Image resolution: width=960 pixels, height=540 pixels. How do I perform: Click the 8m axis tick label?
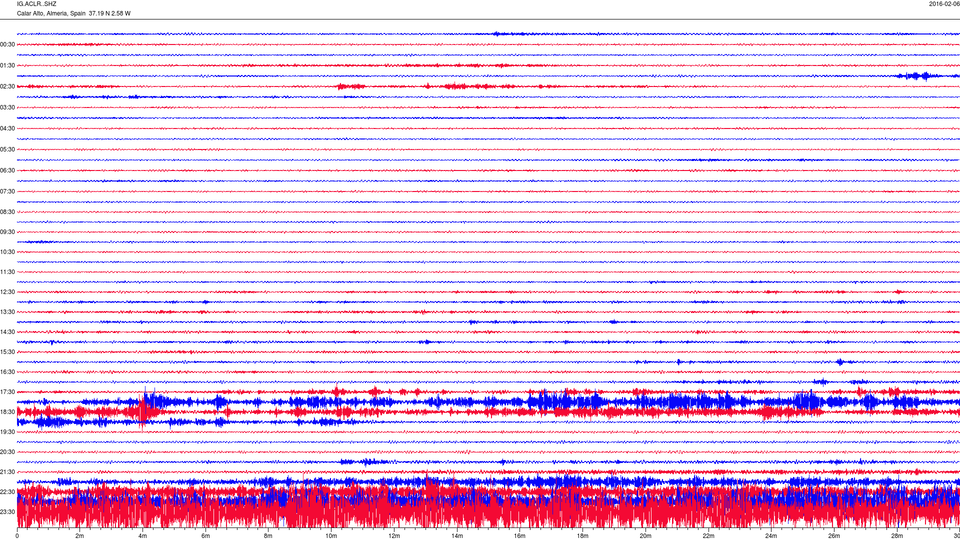coord(268,536)
